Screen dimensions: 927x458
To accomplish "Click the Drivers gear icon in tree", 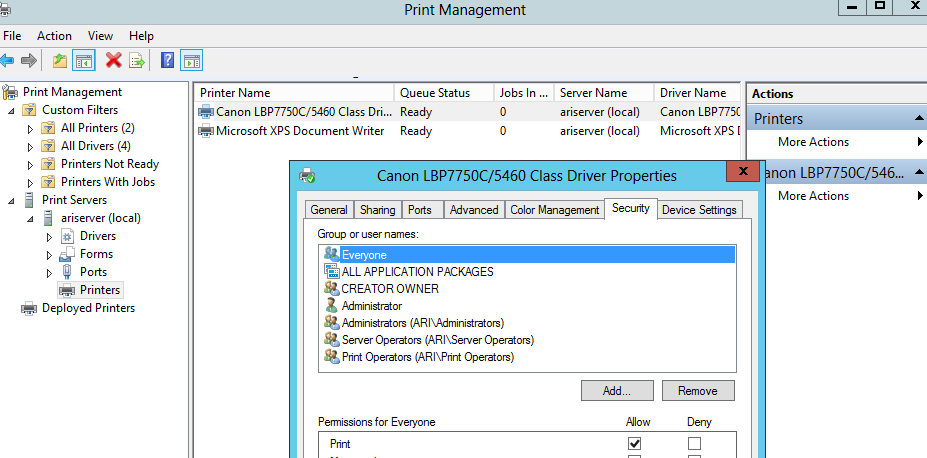I will (x=67, y=236).
